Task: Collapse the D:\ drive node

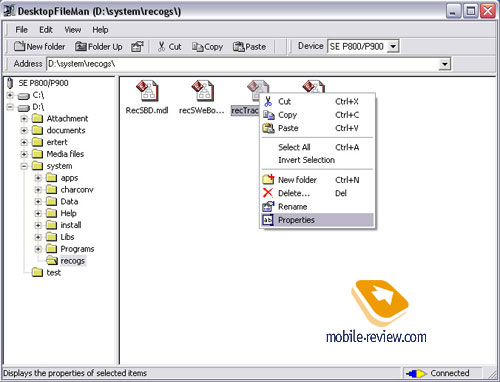Action: (10, 107)
